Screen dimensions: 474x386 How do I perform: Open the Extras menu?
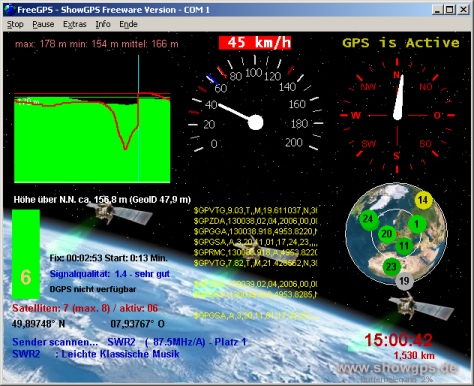(75, 24)
